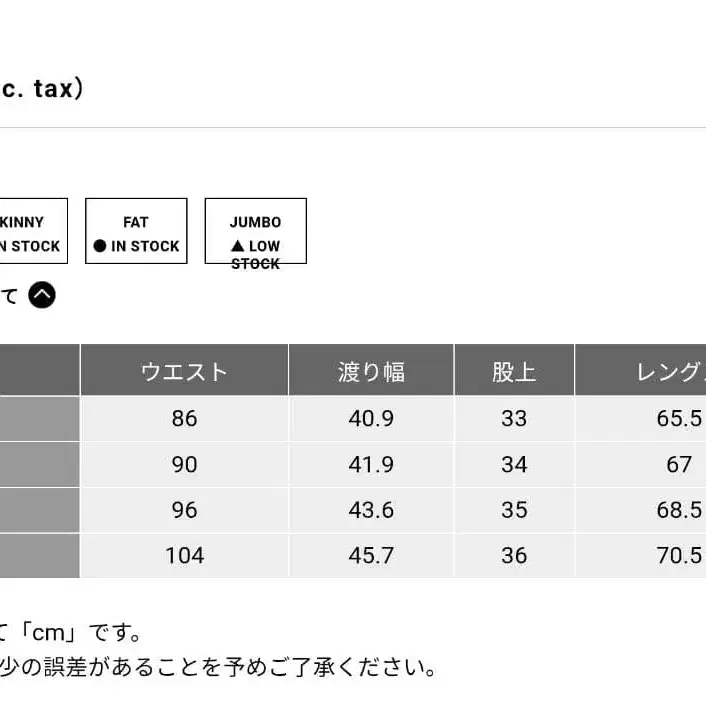Viewport: 706px width, 706px height.
Task: Click the rise value 36 cell
Action: pyautogui.click(x=514, y=555)
